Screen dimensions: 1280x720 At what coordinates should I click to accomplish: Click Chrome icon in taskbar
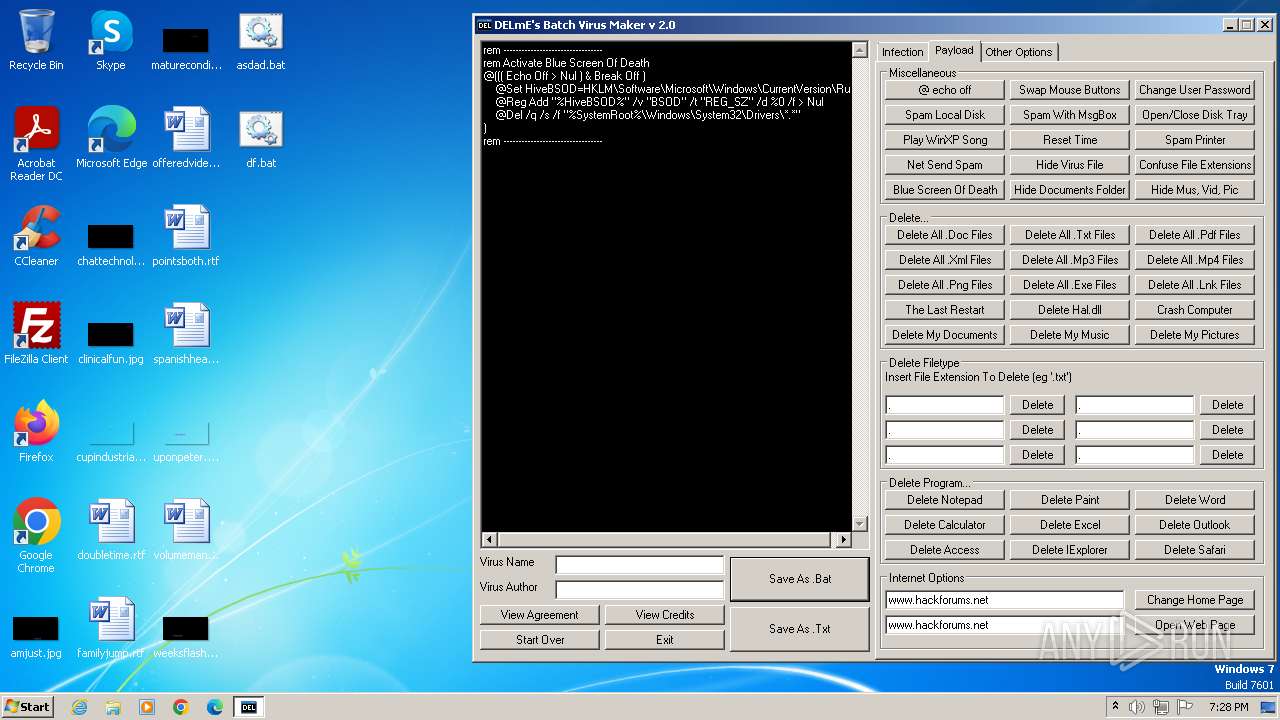(181, 707)
